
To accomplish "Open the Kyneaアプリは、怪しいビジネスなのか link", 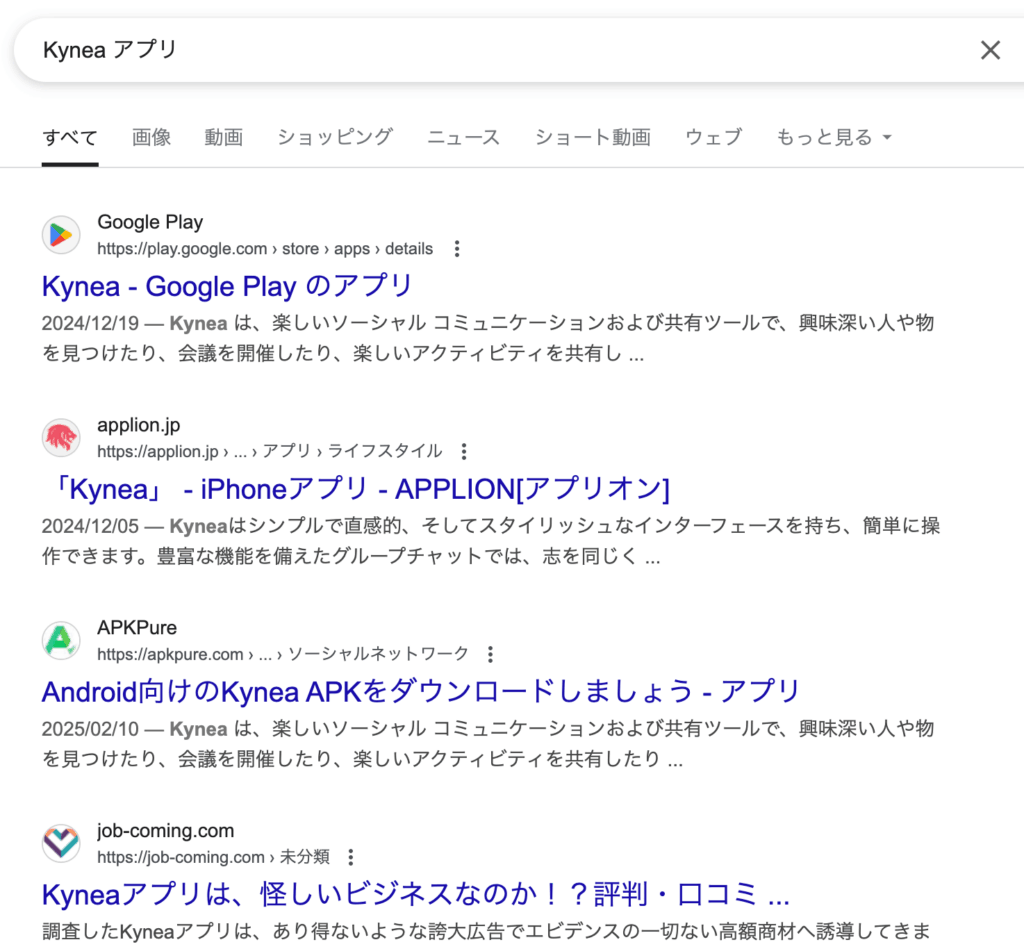I will (x=416, y=894).
